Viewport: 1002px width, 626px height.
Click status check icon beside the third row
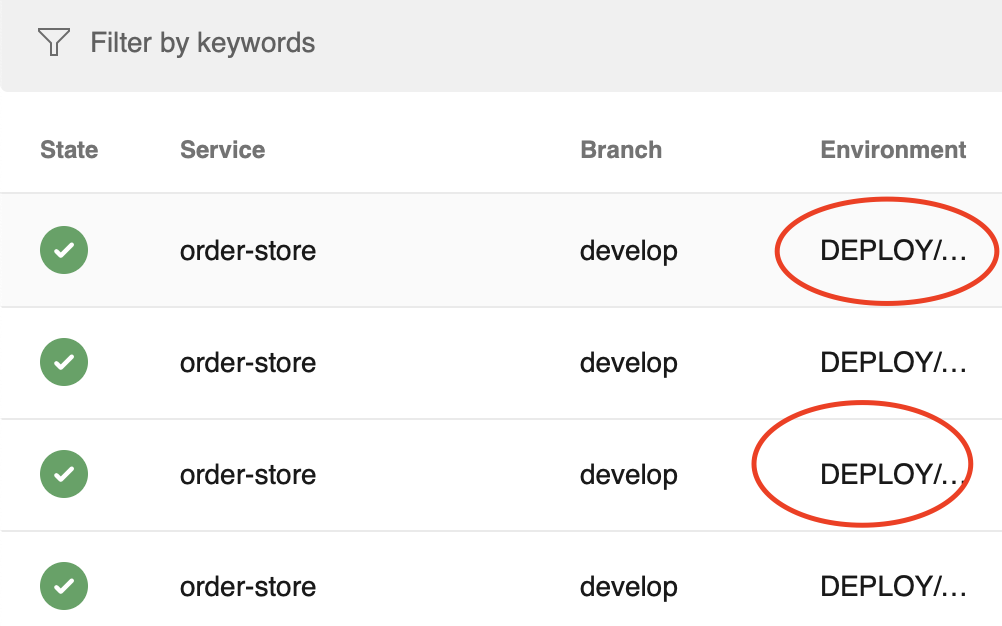[x=63, y=474]
